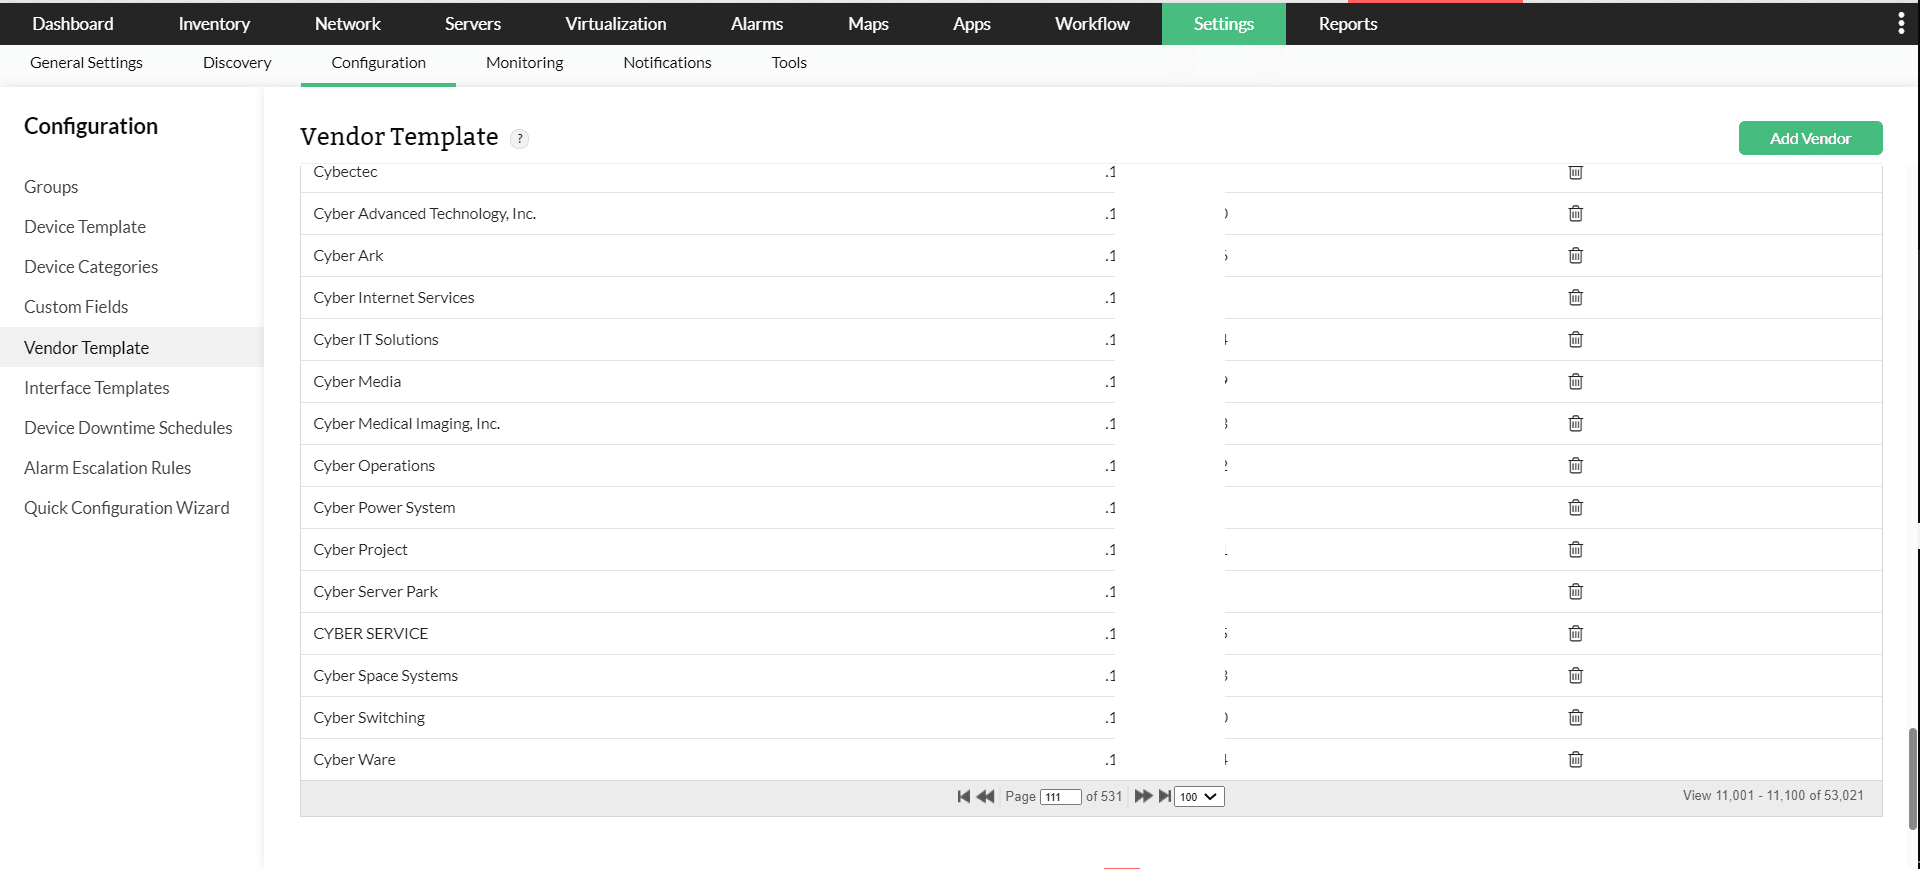Delete the Cyber Ark vendor entry

coord(1575,256)
